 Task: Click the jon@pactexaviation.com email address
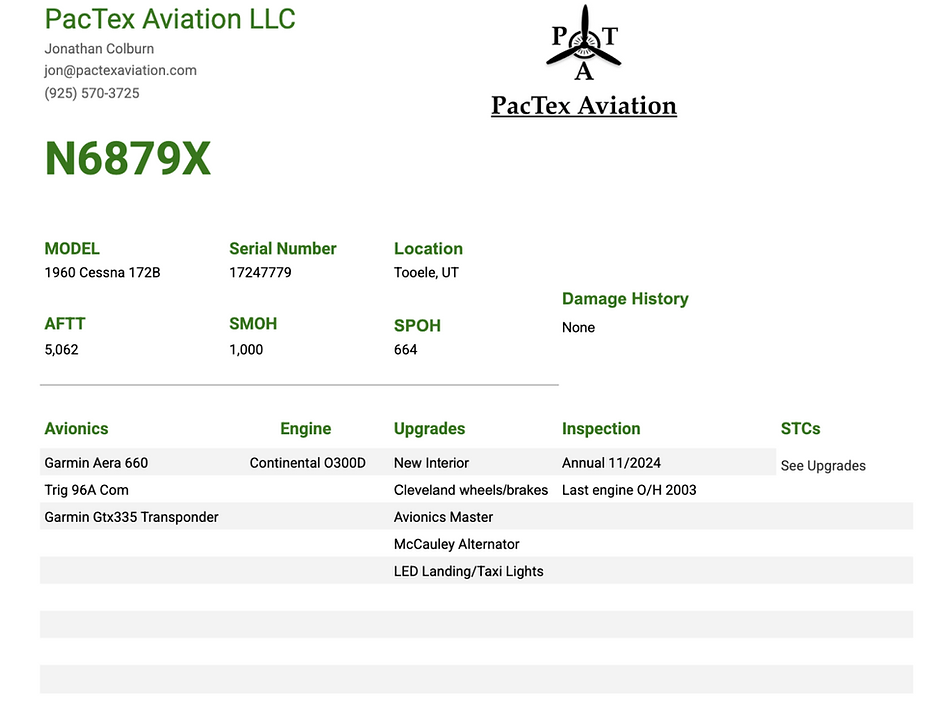pos(120,70)
